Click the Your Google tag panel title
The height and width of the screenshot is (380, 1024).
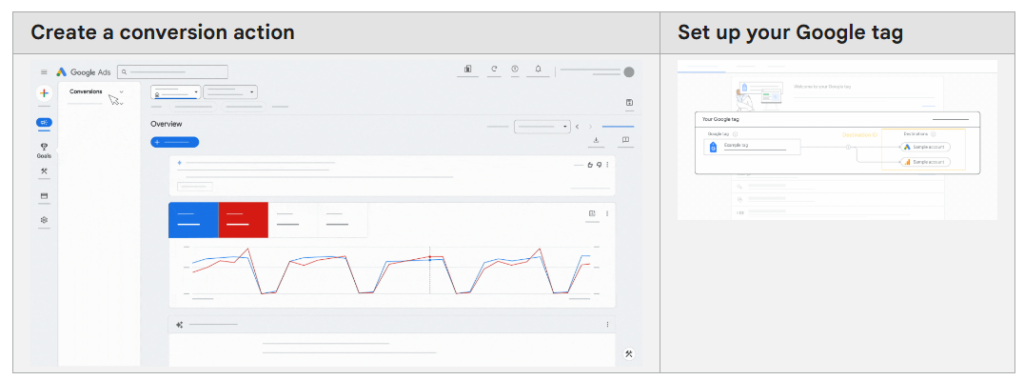(x=720, y=119)
